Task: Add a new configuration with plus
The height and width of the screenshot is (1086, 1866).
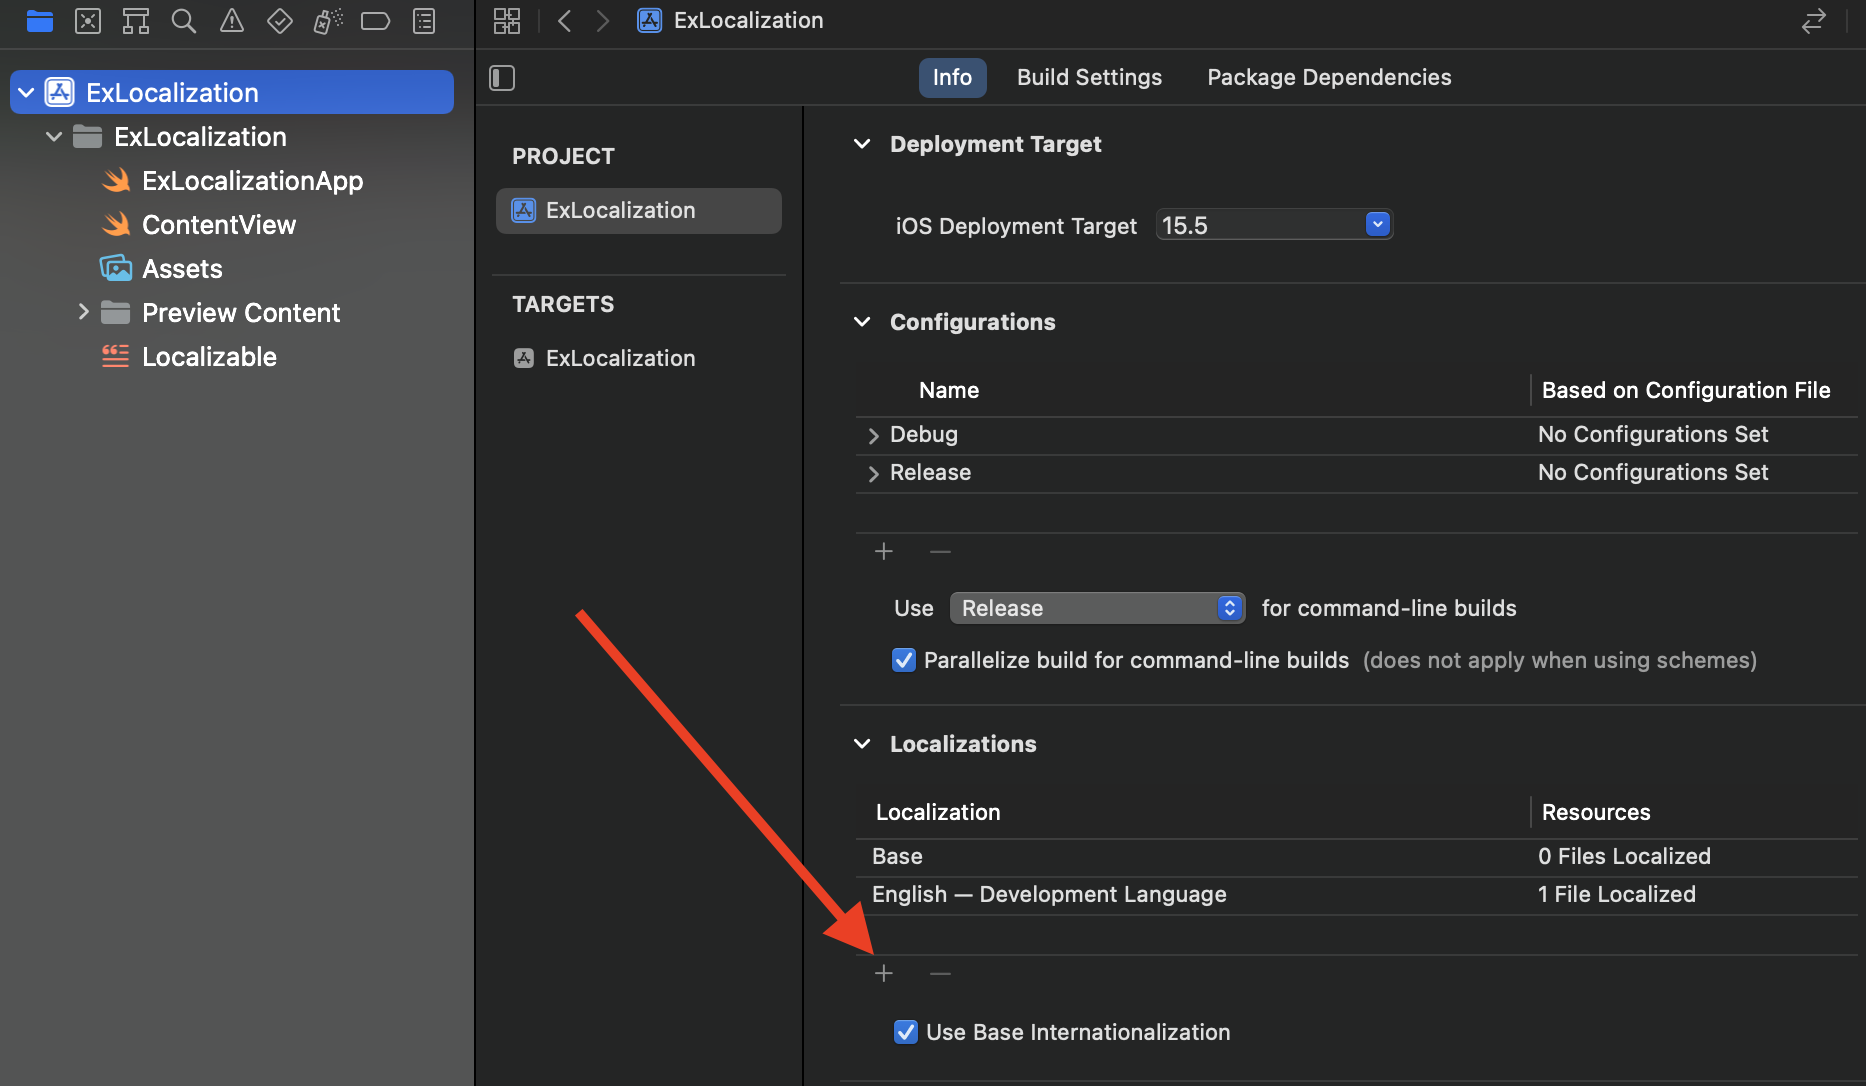Action: pyautogui.click(x=884, y=551)
